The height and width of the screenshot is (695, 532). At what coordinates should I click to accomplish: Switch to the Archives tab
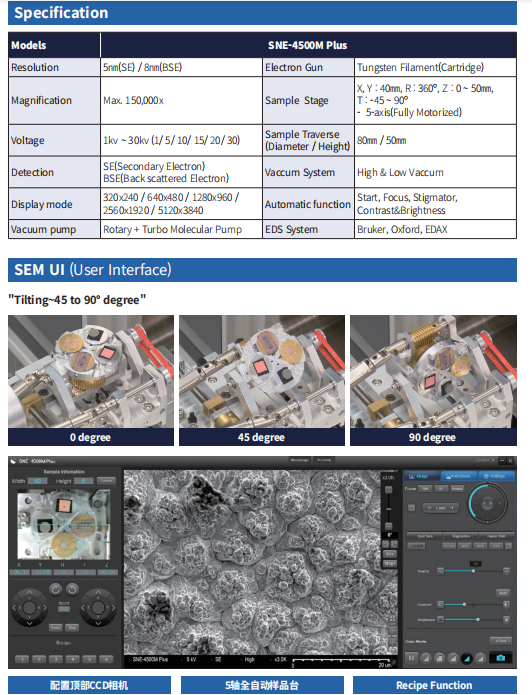tap(459, 476)
